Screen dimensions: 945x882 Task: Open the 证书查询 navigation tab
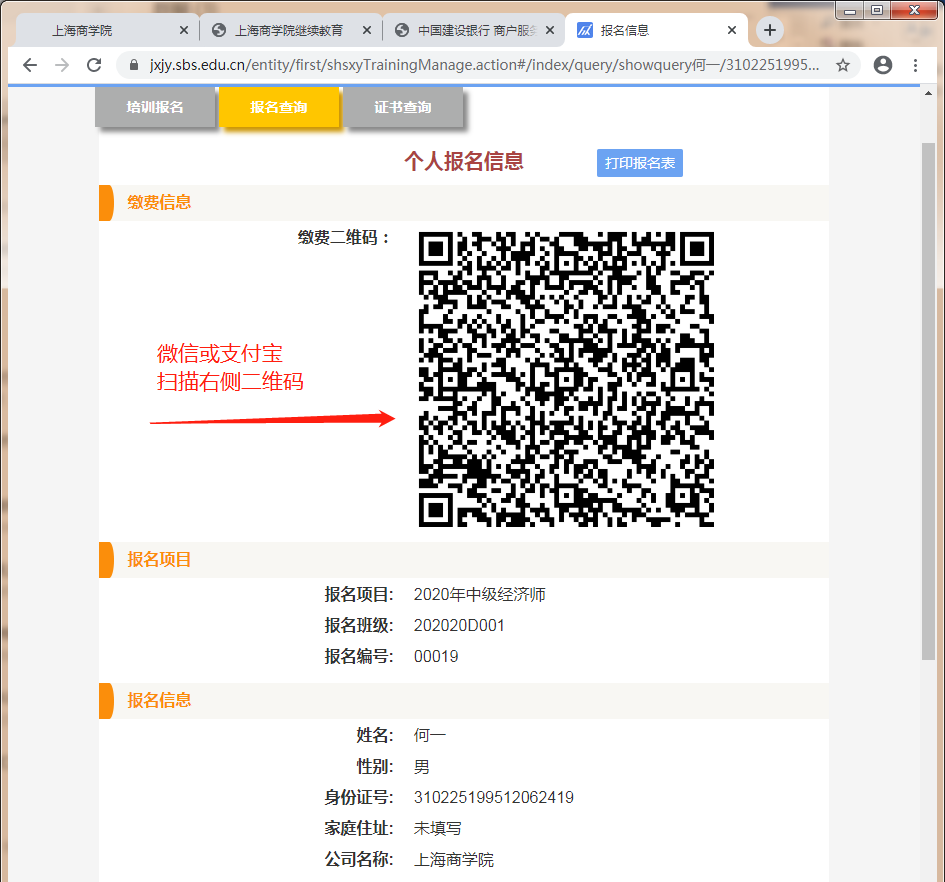click(403, 107)
